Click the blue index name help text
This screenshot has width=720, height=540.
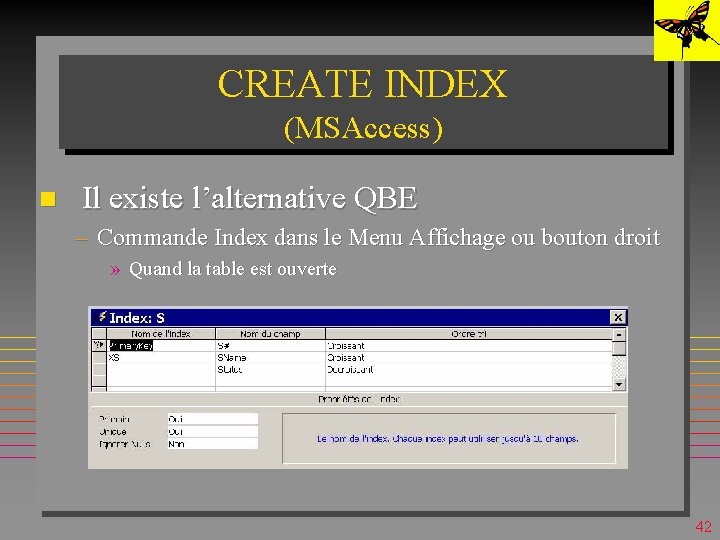pyautogui.click(x=448, y=439)
